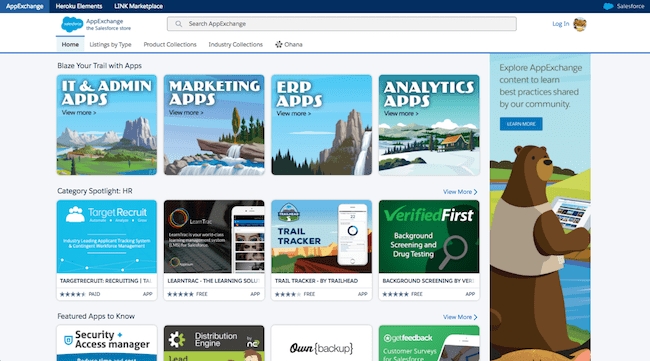
Task: Click View more on Analytics Apps
Action: click(401, 114)
